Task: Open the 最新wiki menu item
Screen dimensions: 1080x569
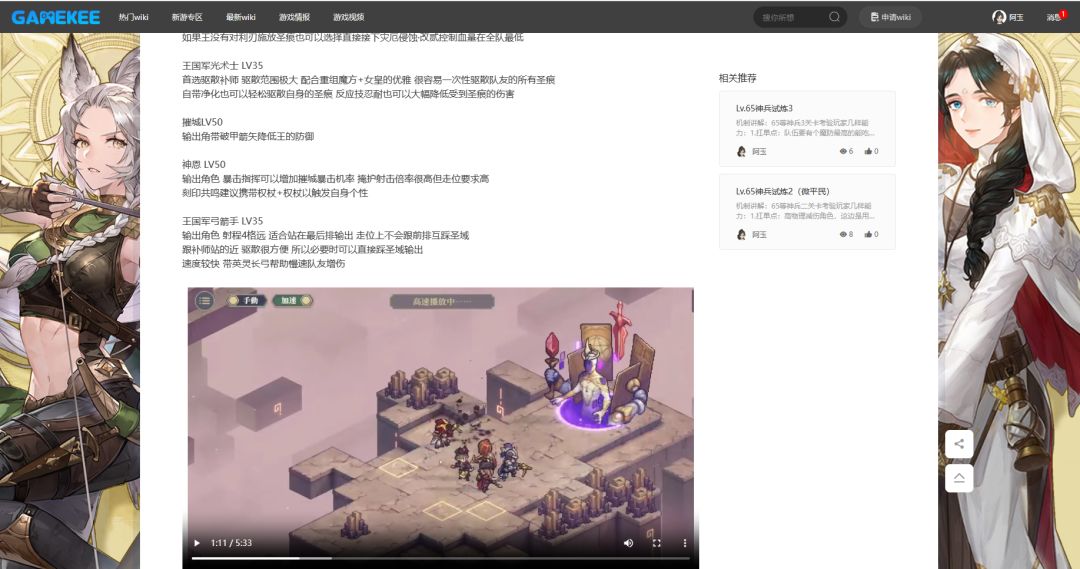Action: pyautogui.click(x=240, y=17)
